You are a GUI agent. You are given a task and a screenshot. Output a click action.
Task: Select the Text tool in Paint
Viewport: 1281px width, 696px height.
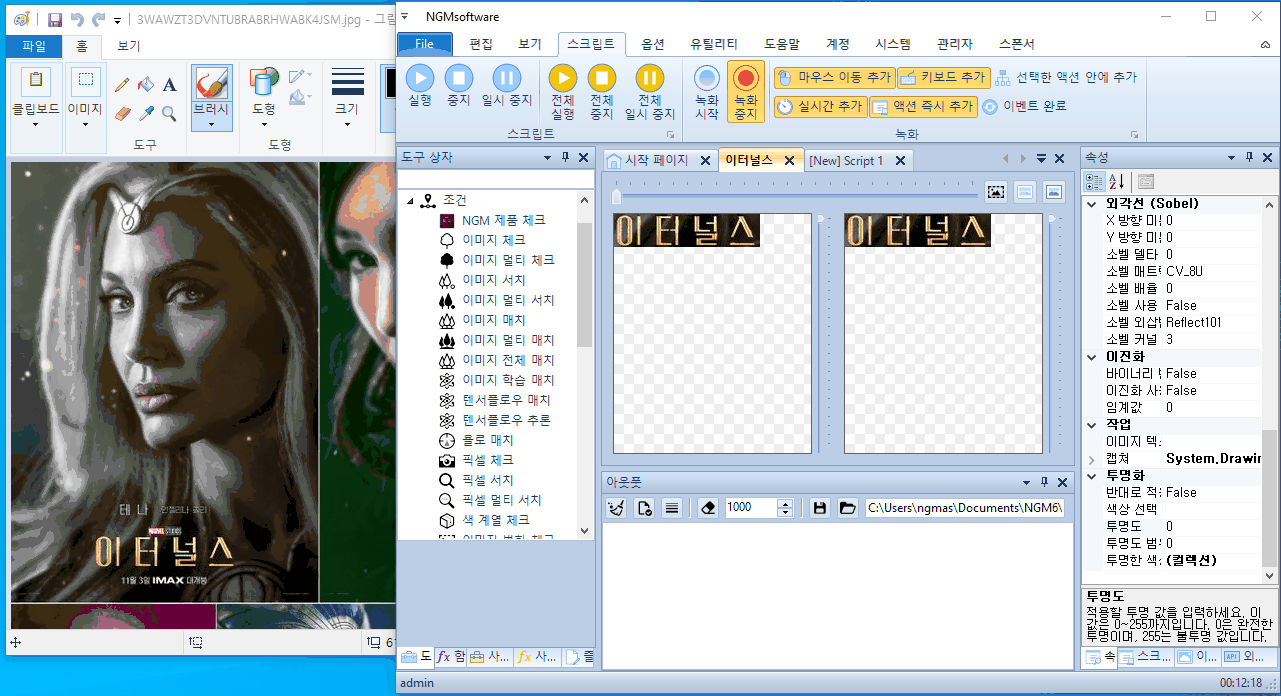(x=170, y=85)
